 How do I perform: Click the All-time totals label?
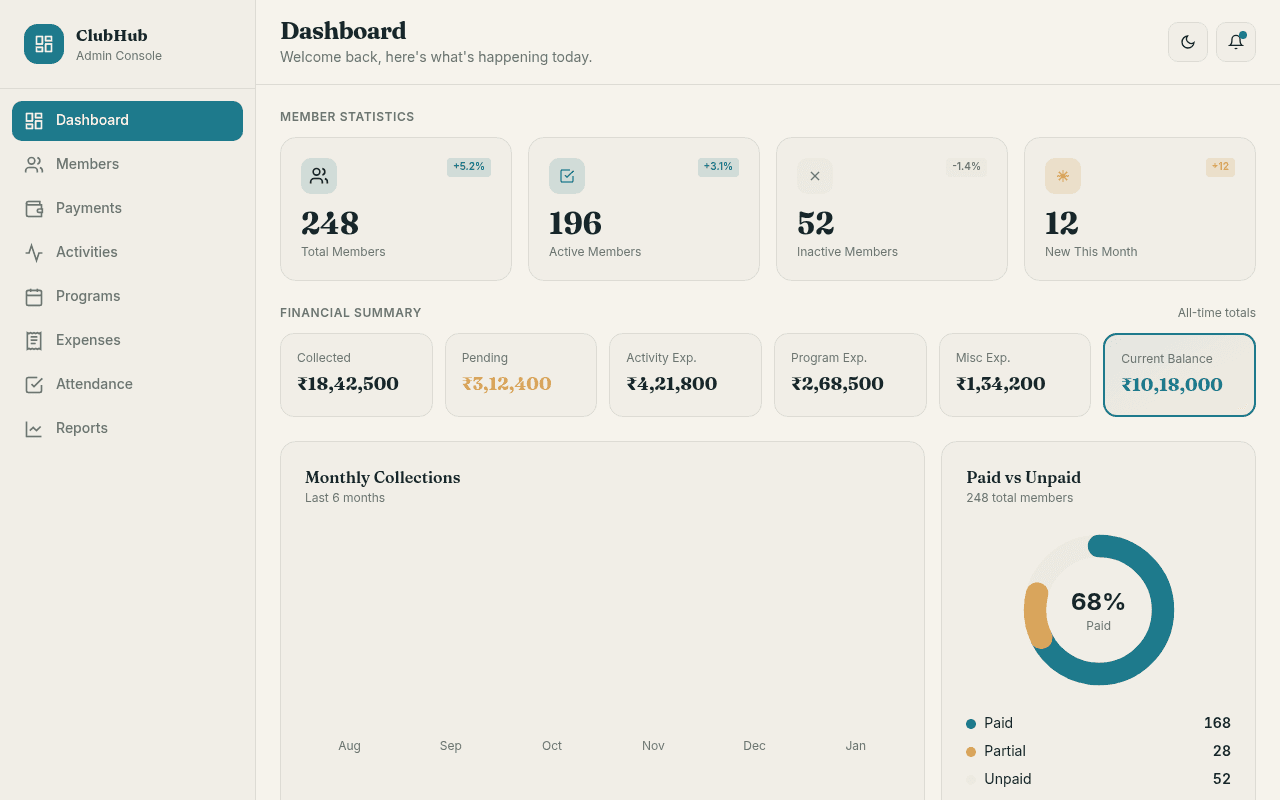pyautogui.click(x=1216, y=313)
